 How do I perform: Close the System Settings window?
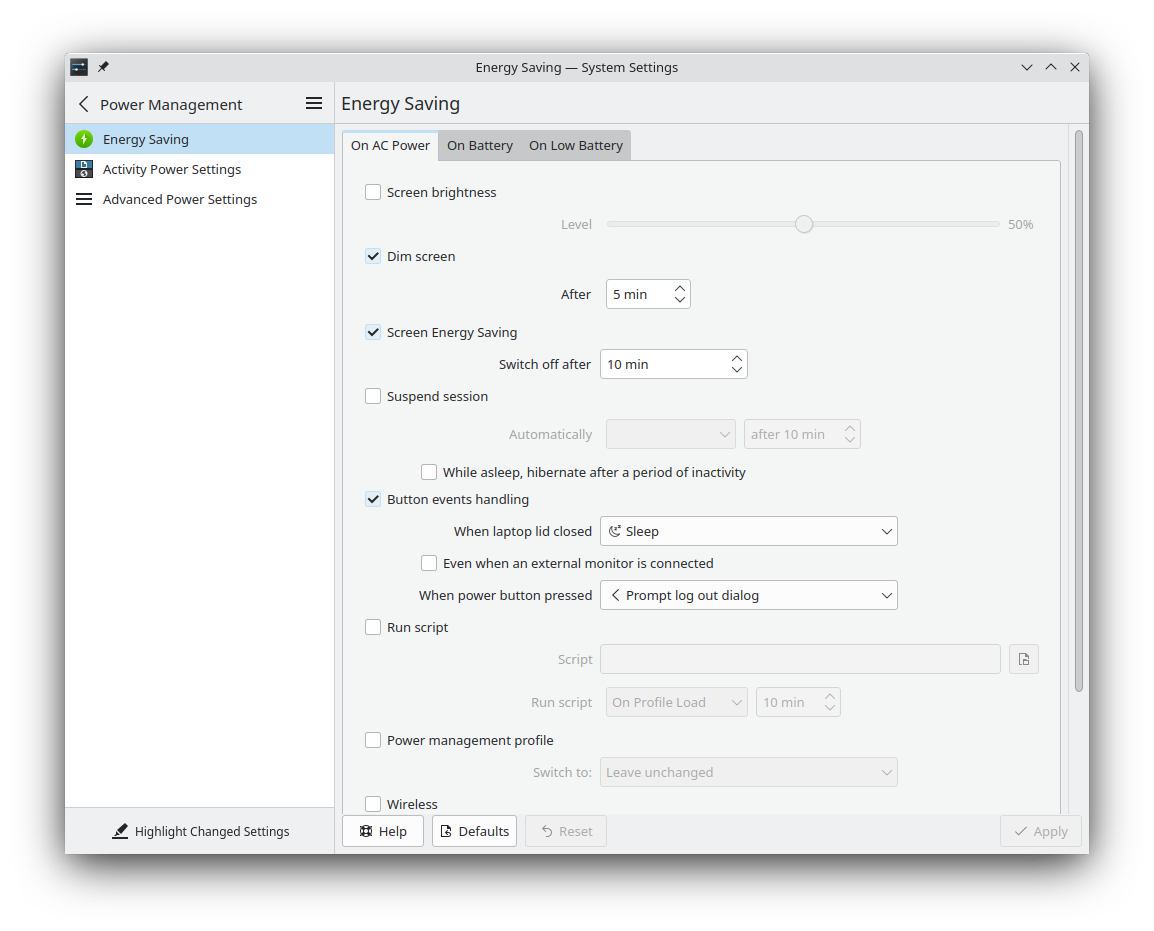pyautogui.click(x=1075, y=68)
